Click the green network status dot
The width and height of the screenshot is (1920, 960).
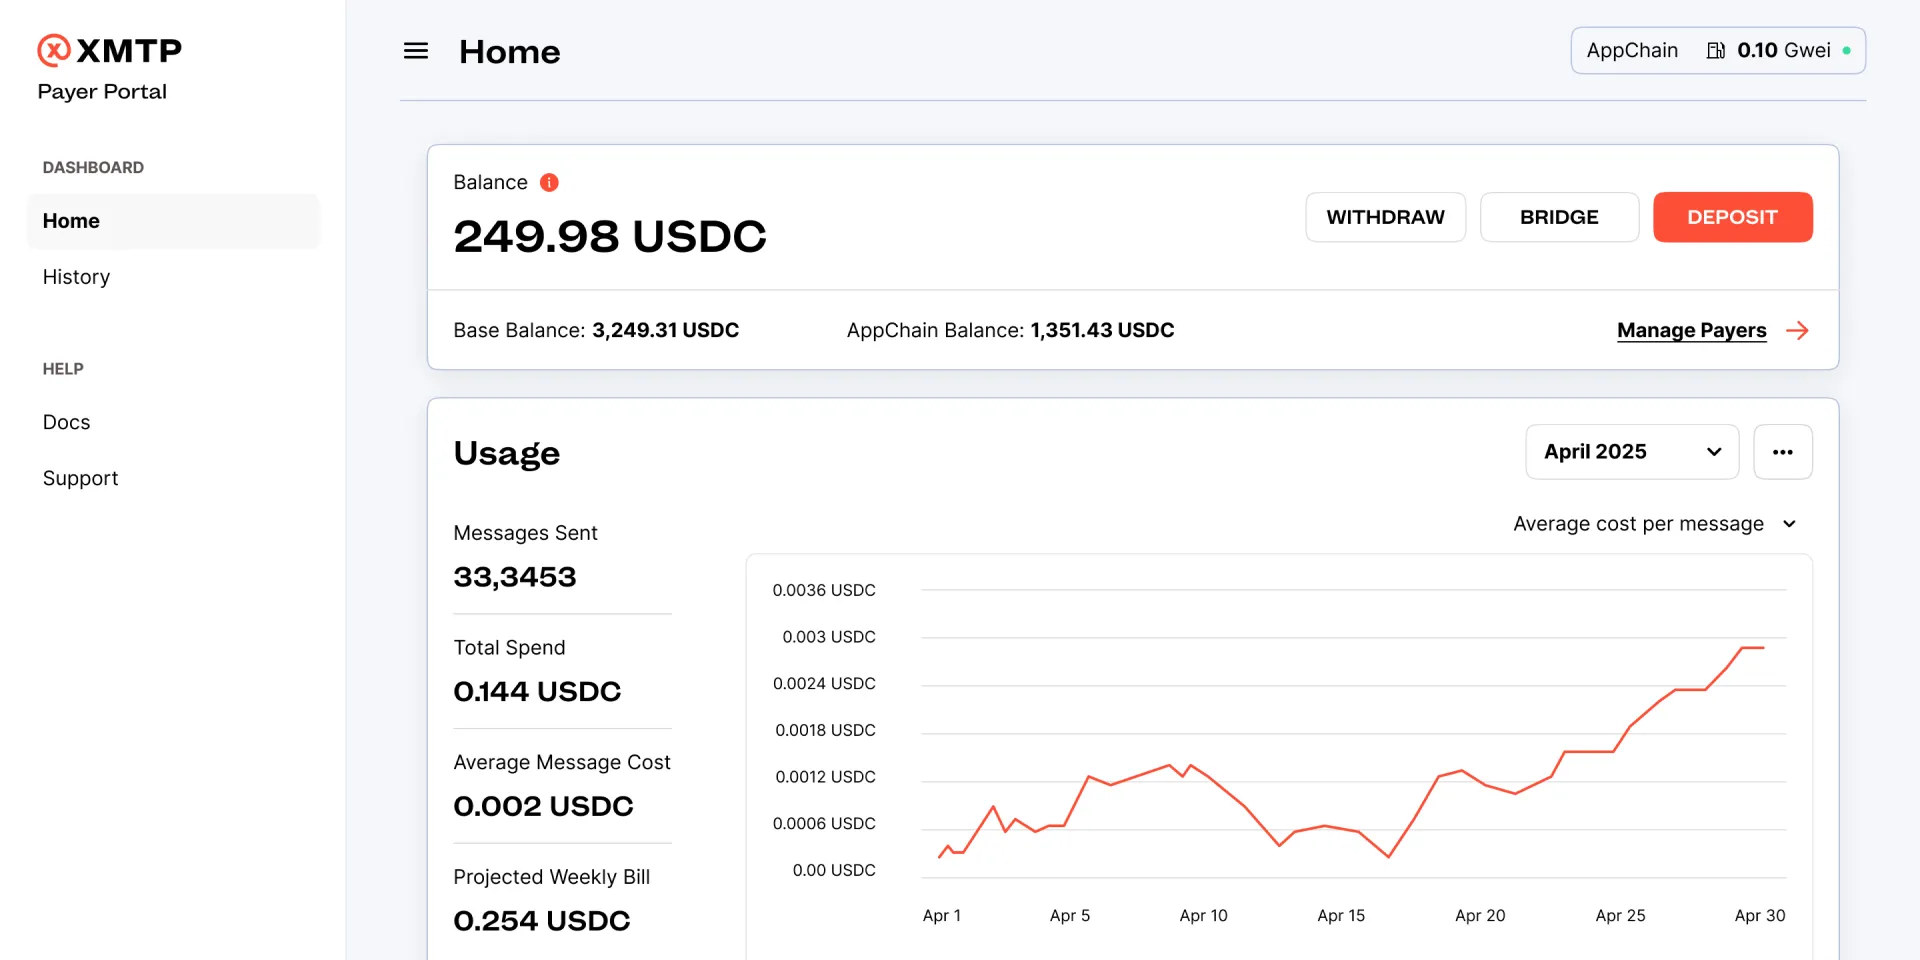coord(1846,50)
